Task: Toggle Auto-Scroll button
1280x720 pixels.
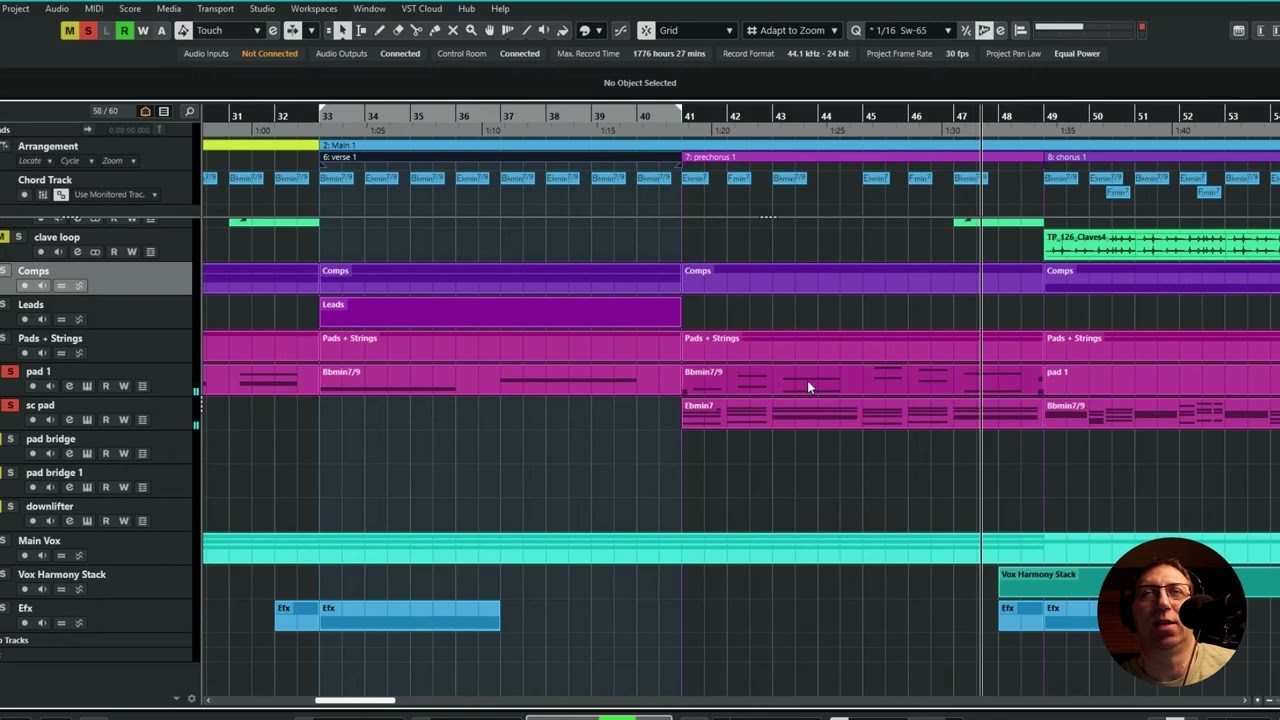Action: coord(293,30)
